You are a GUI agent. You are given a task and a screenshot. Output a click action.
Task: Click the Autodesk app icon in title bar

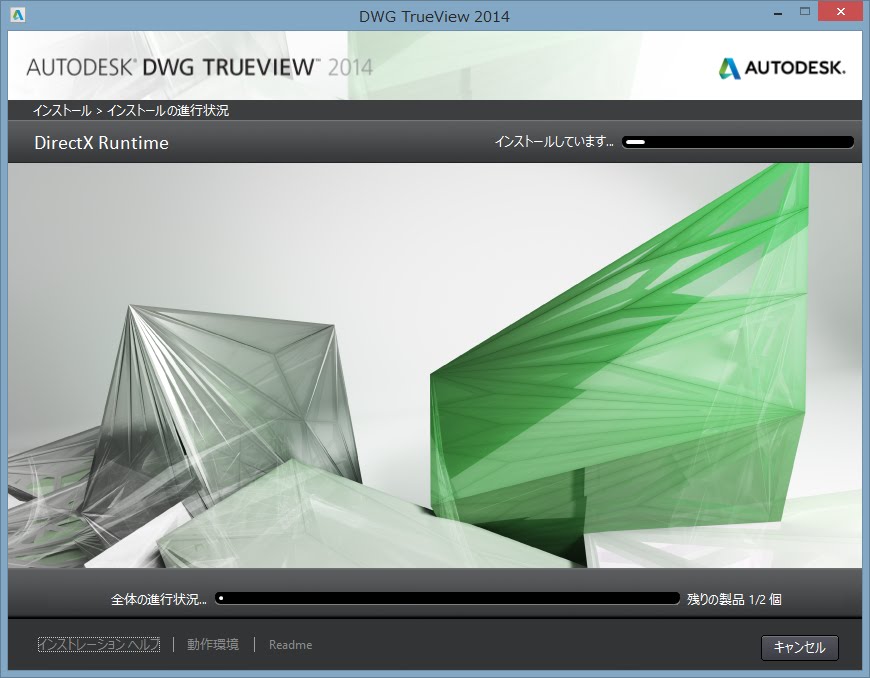[x=18, y=15]
